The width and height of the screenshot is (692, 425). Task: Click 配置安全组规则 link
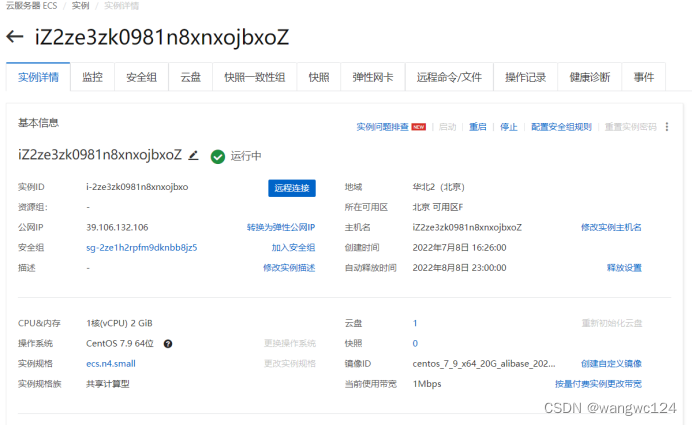tap(561, 127)
